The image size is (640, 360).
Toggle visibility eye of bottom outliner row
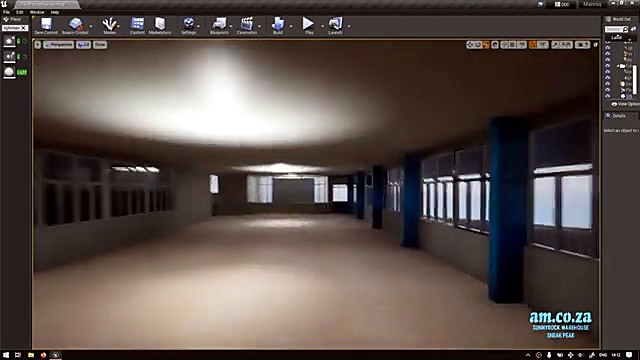[608, 96]
